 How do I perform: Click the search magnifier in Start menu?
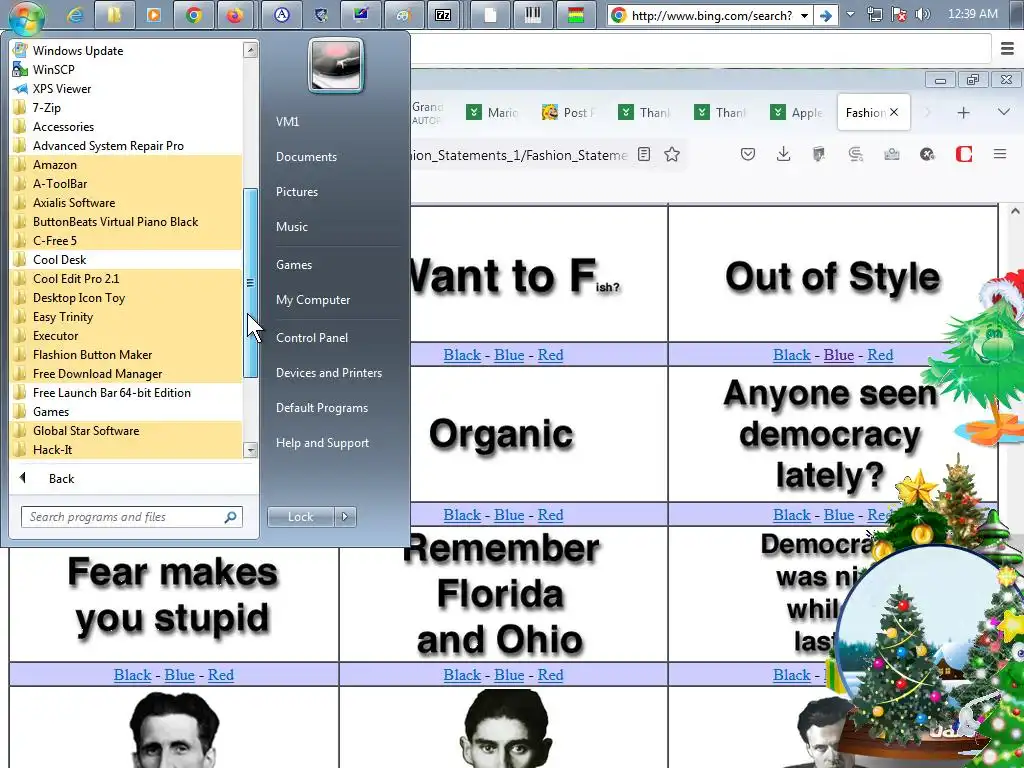pyautogui.click(x=231, y=517)
